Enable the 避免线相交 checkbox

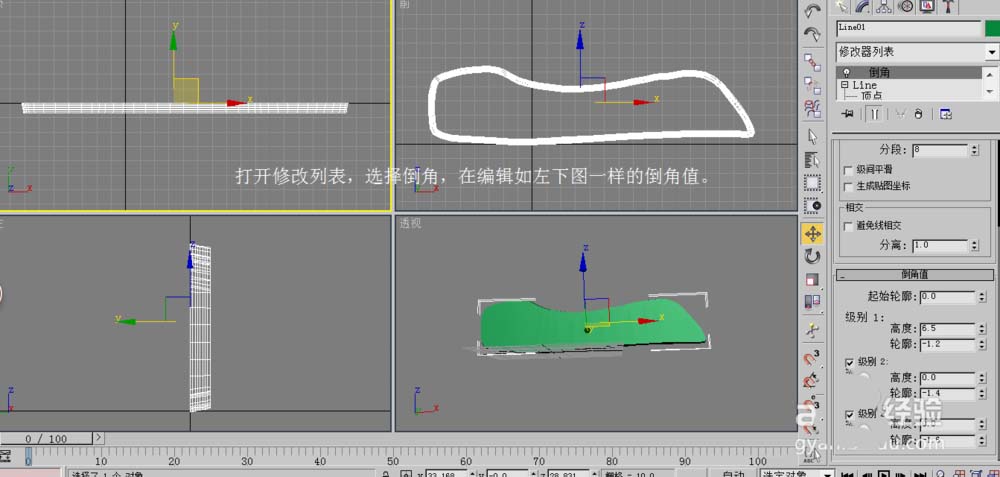point(848,226)
